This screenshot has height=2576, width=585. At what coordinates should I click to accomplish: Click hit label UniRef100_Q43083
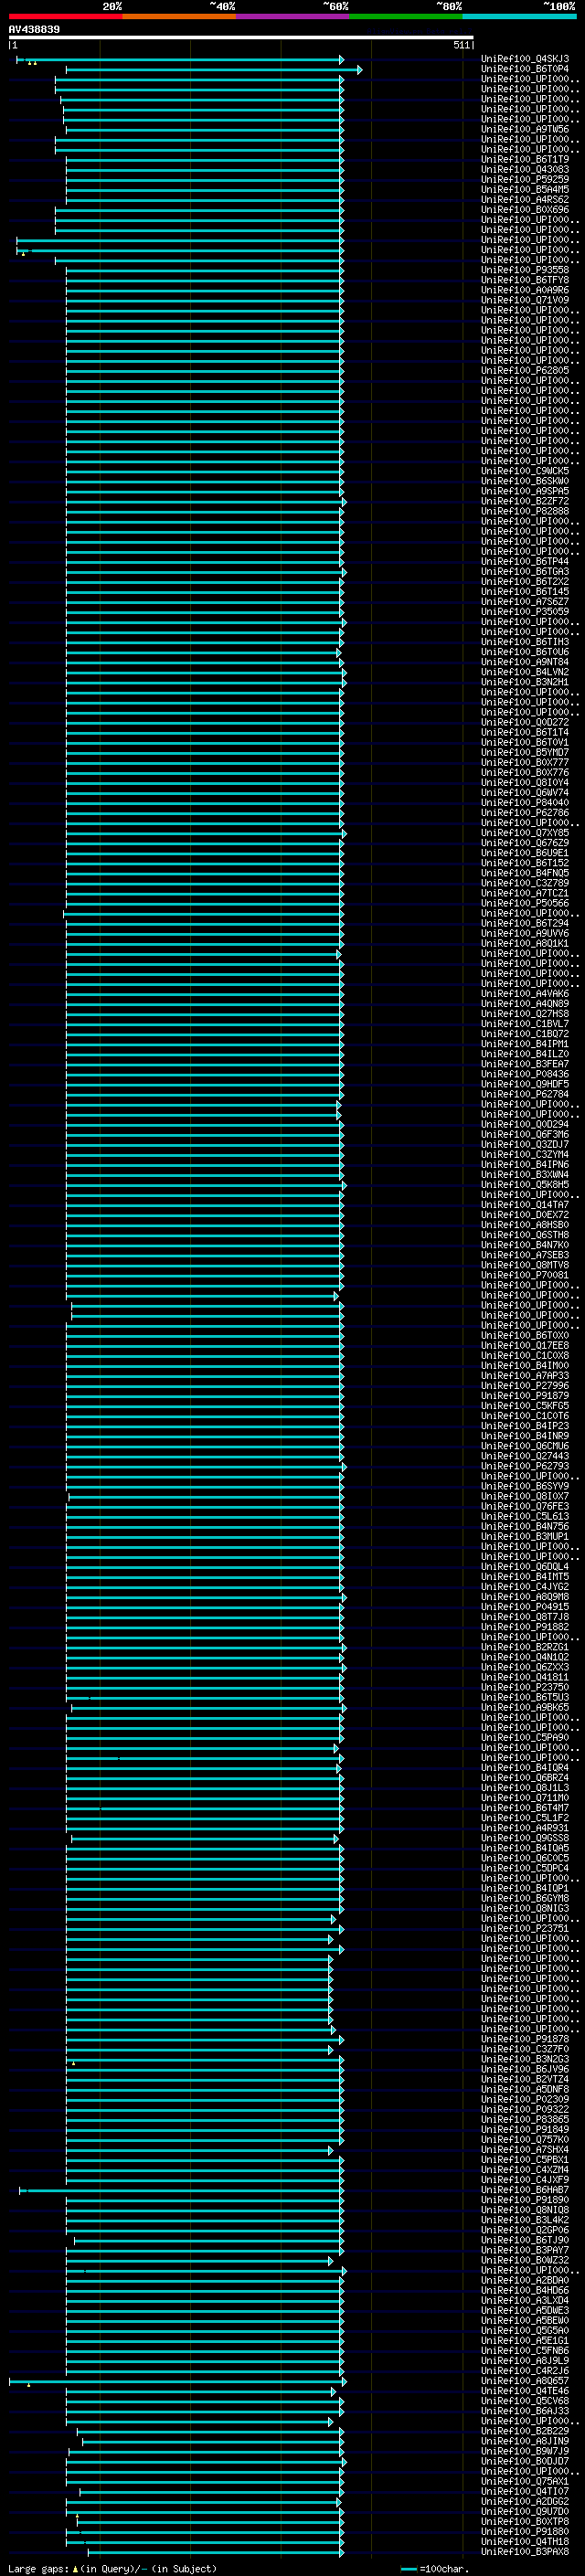pyautogui.click(x=525, y=169)
